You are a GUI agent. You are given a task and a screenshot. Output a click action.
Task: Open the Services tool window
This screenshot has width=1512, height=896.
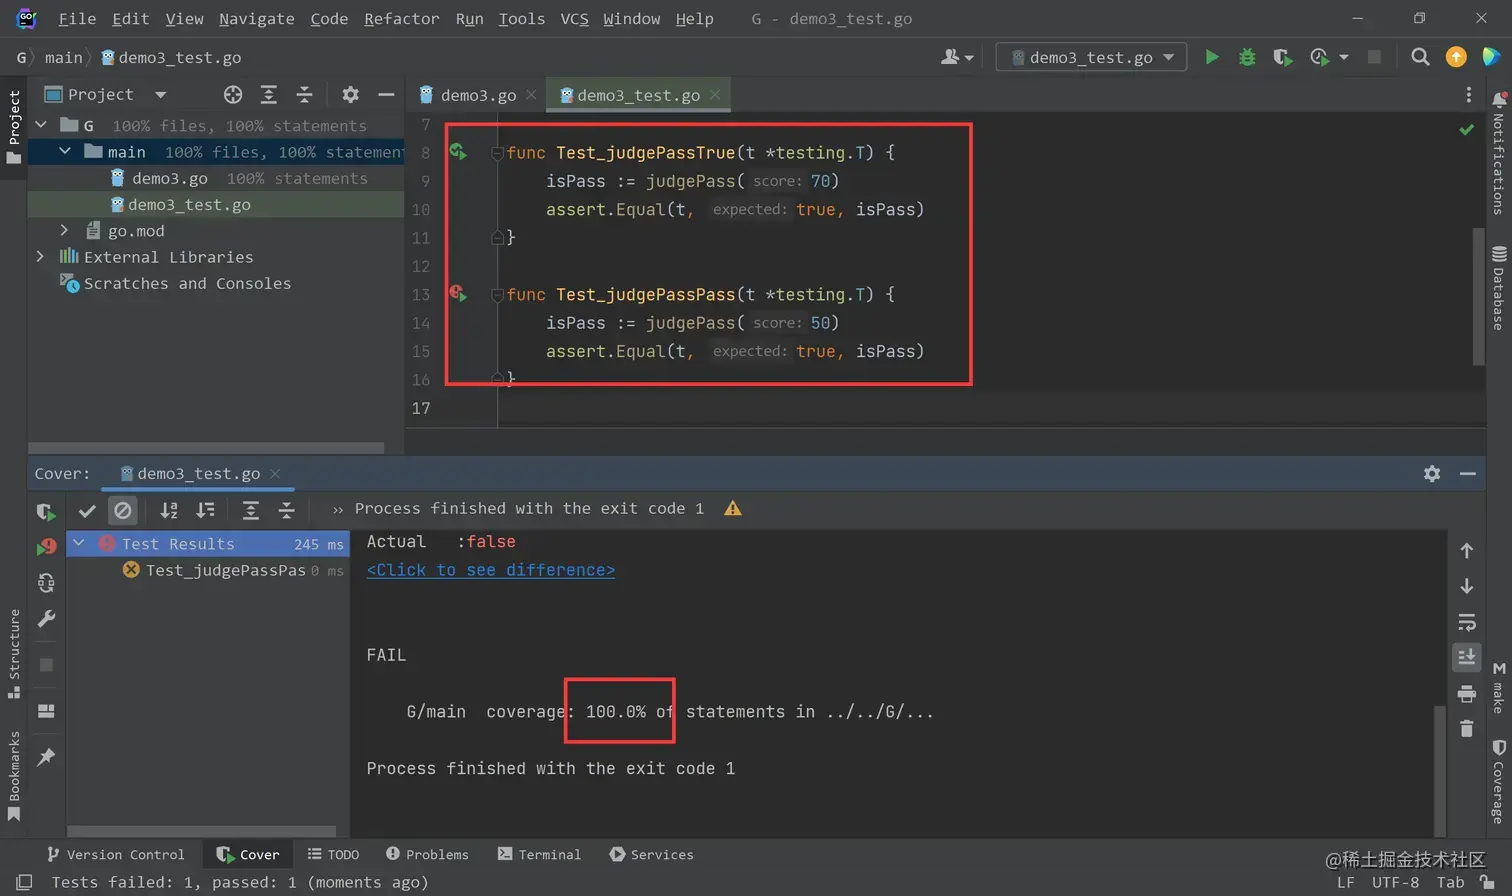click(651, 854)
